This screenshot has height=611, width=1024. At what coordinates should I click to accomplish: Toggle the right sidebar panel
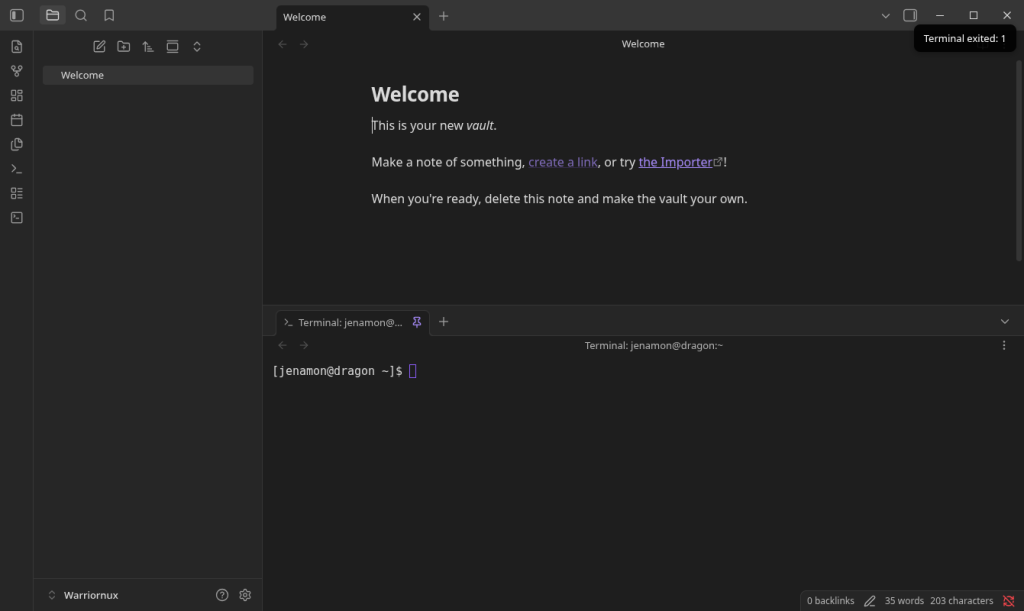(910, 15)
